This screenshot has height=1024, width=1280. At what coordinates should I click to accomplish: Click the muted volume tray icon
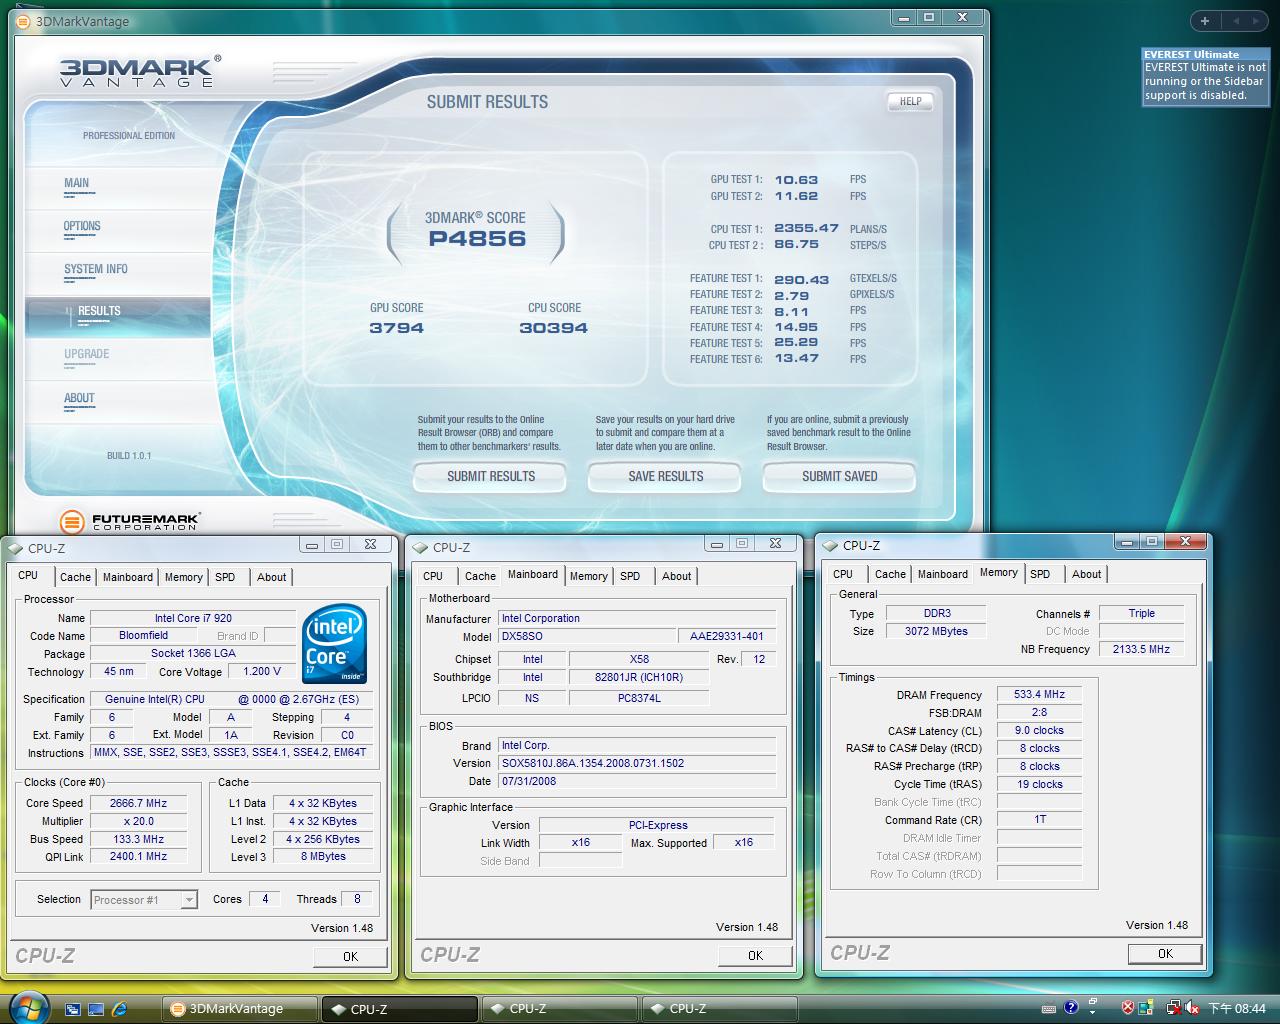1192,1008
